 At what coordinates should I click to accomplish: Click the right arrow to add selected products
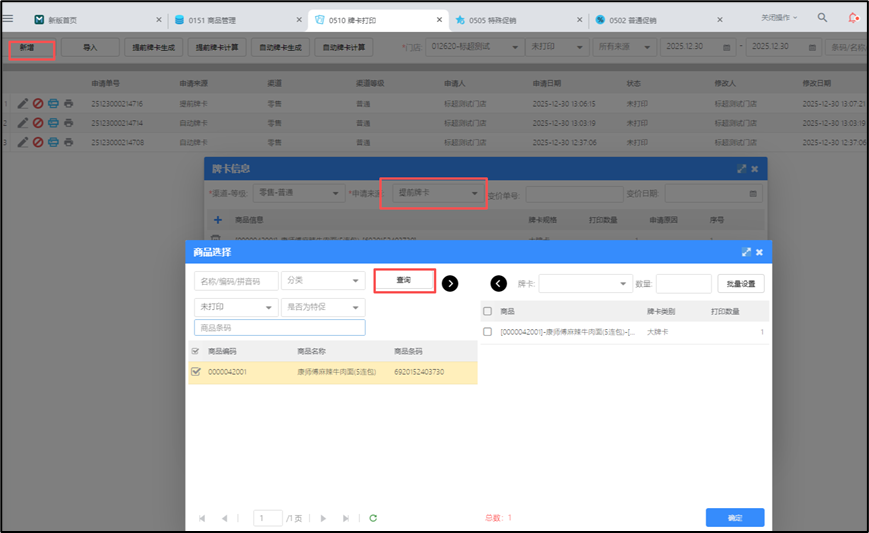450,283
